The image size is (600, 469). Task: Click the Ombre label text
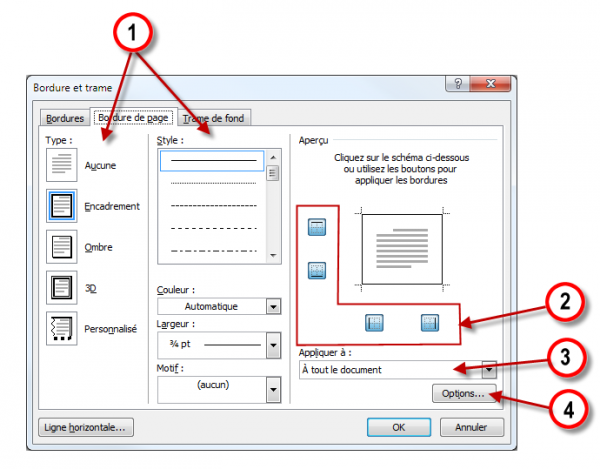[98, 247]
